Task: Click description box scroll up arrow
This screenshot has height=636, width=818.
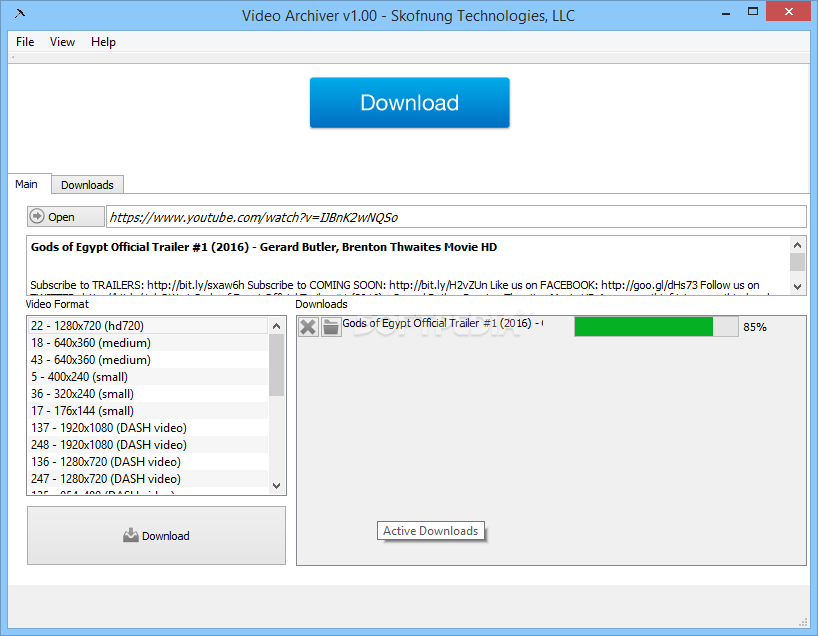Action: [797, 245]
